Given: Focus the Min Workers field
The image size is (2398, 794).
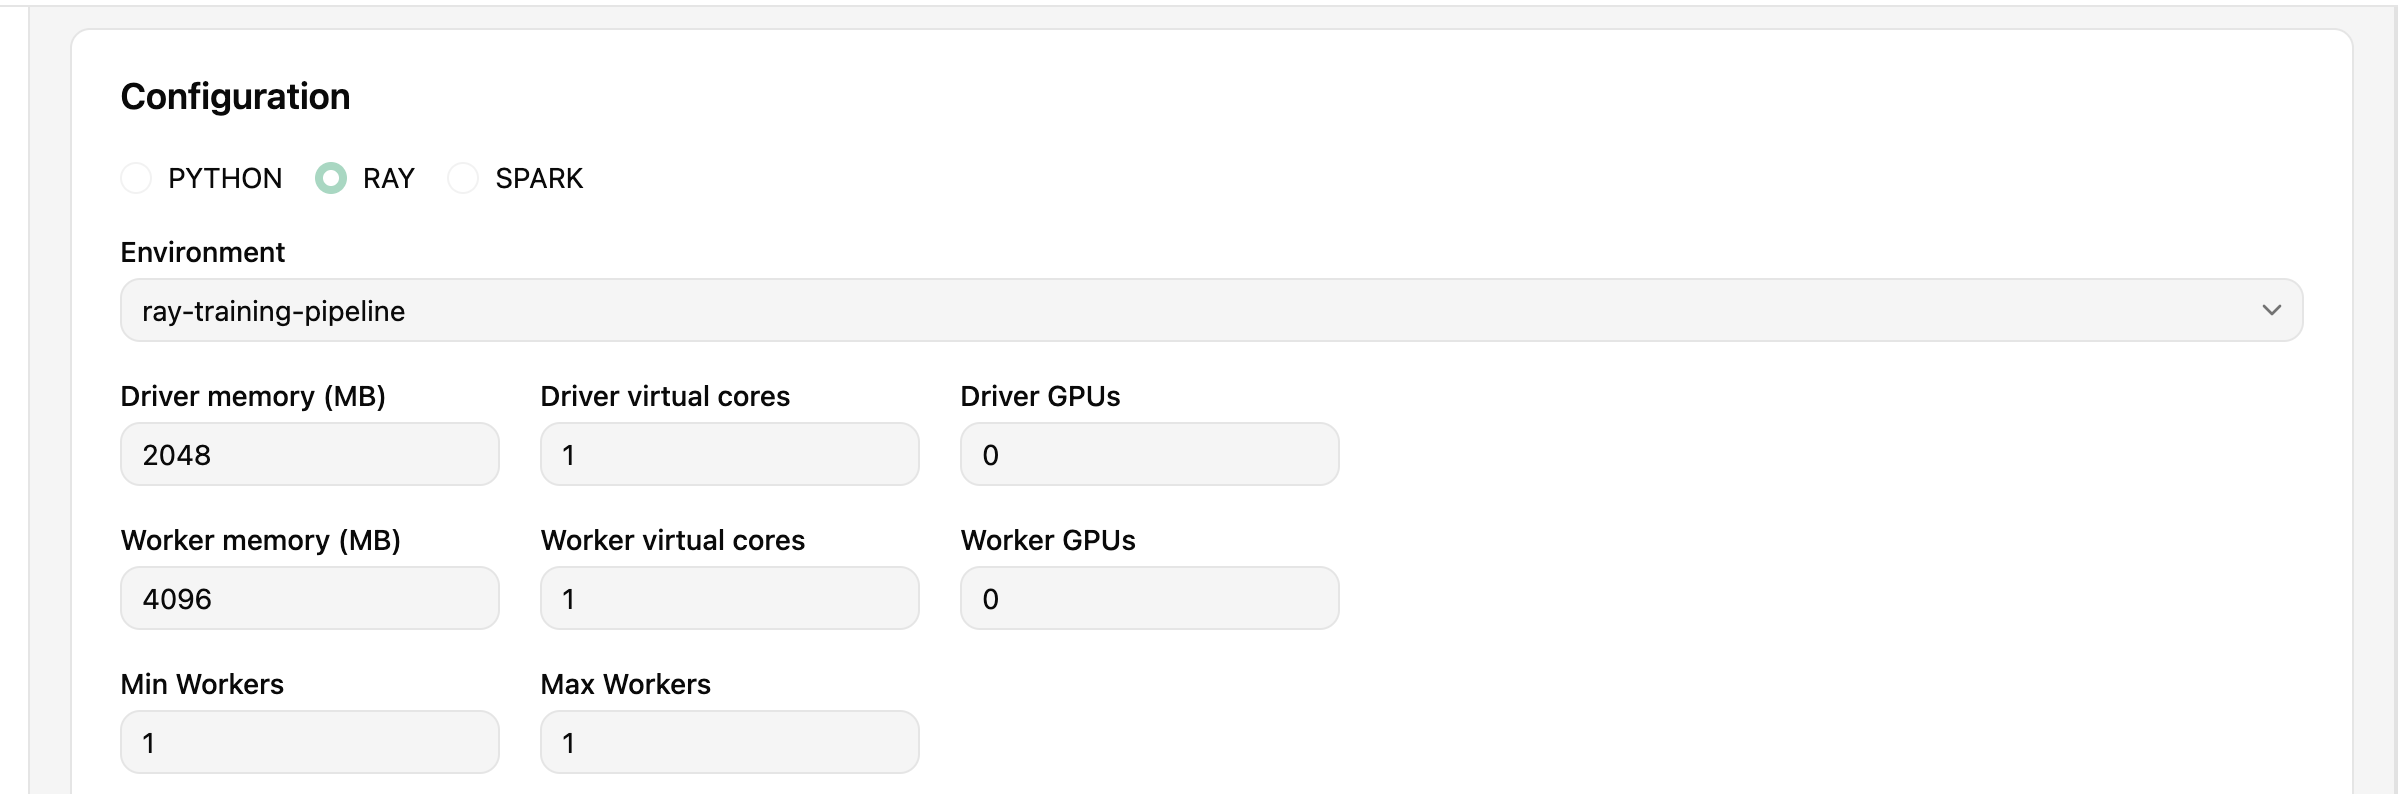Looking at the screenshot, I should pos(310,742).
